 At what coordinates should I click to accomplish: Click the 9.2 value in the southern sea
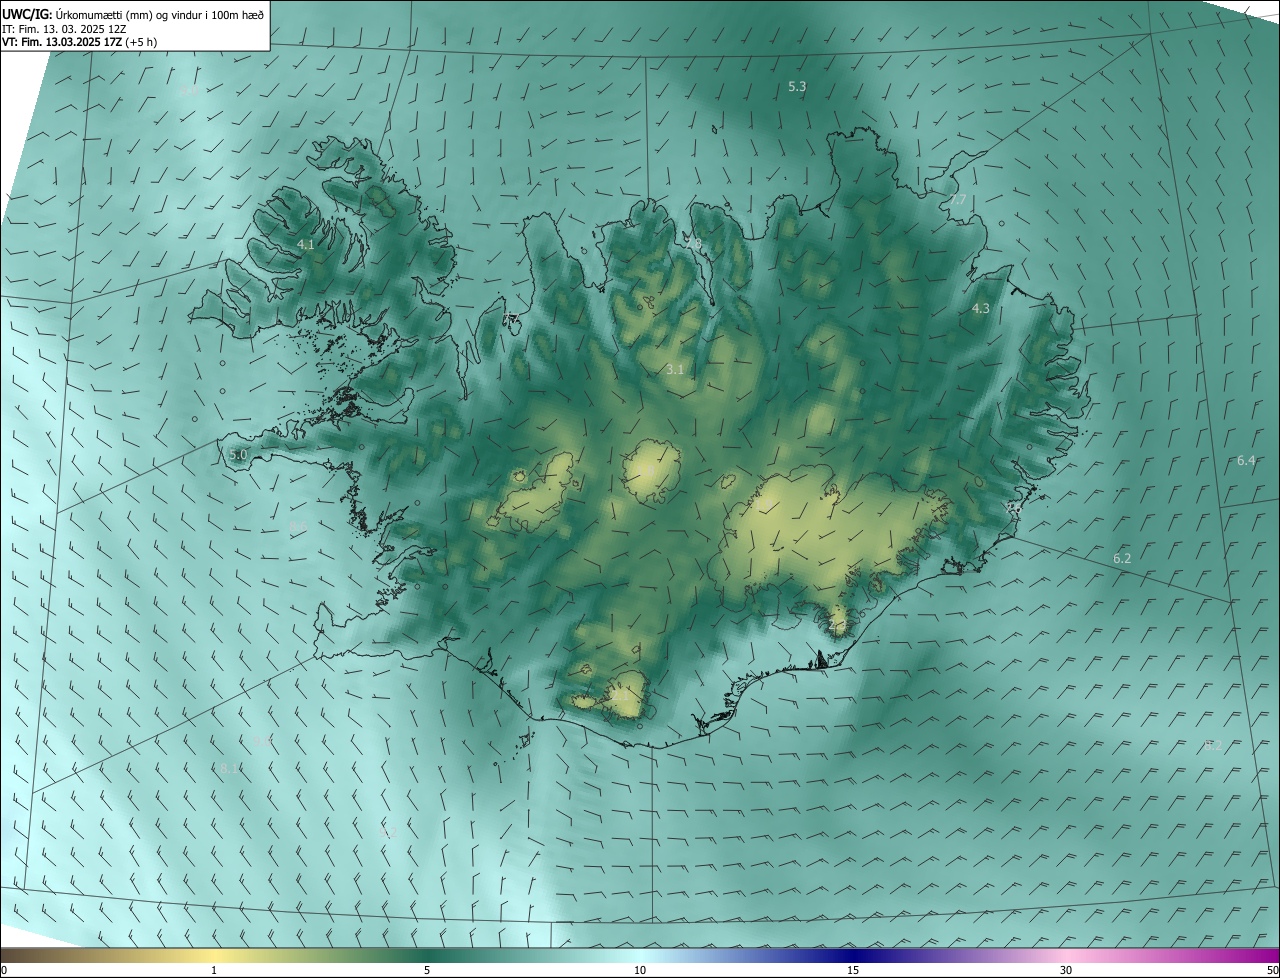(x=388, y=832)
